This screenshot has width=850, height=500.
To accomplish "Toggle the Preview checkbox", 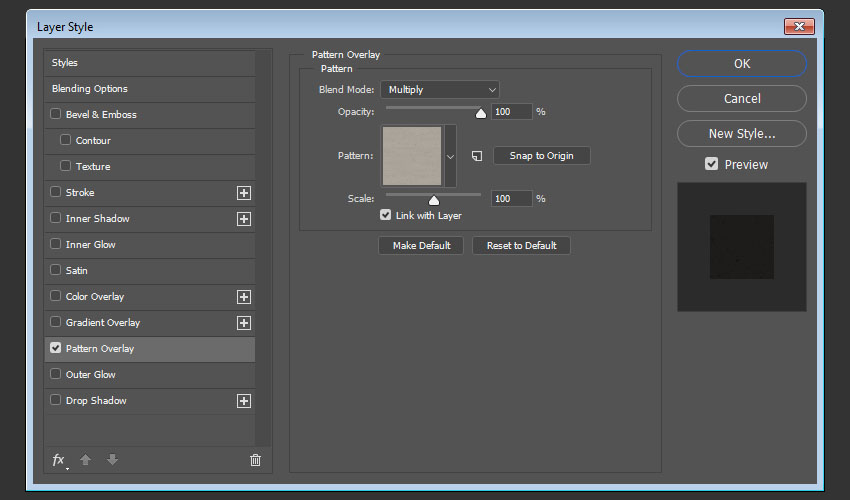I will (x=711, y=164).
